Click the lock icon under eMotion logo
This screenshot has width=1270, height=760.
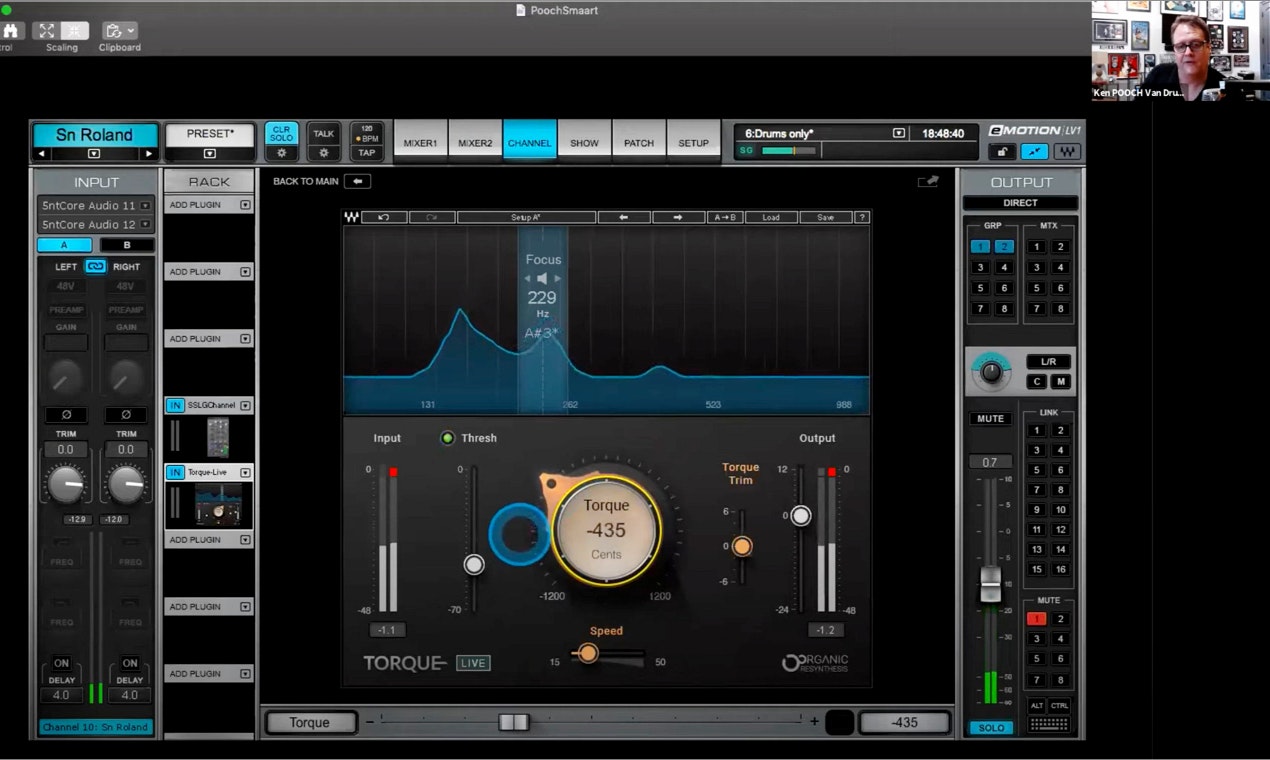point(1001,152)
